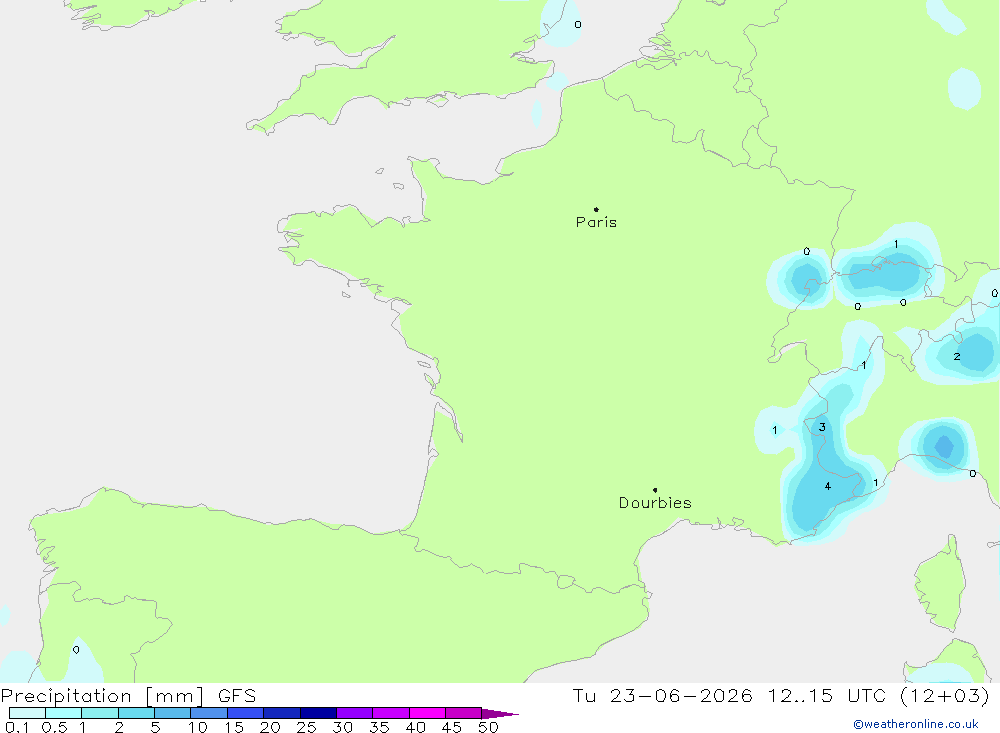Screen dimensions: 1000x733
Task: Pick the 35–40 mm legend color swatch
Action: click(x=390, y=713)
